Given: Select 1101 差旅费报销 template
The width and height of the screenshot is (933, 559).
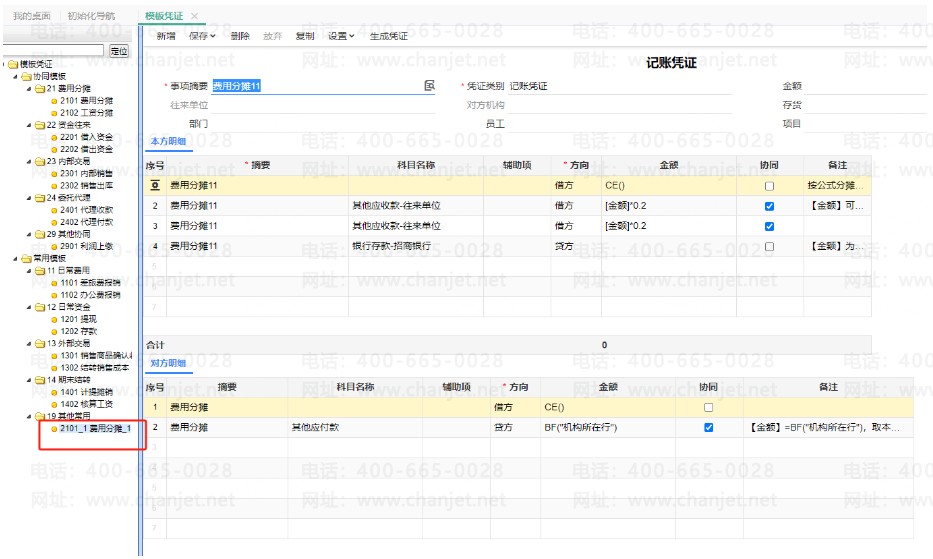Looking at the screenshot, I should click(x=90, y=283).
